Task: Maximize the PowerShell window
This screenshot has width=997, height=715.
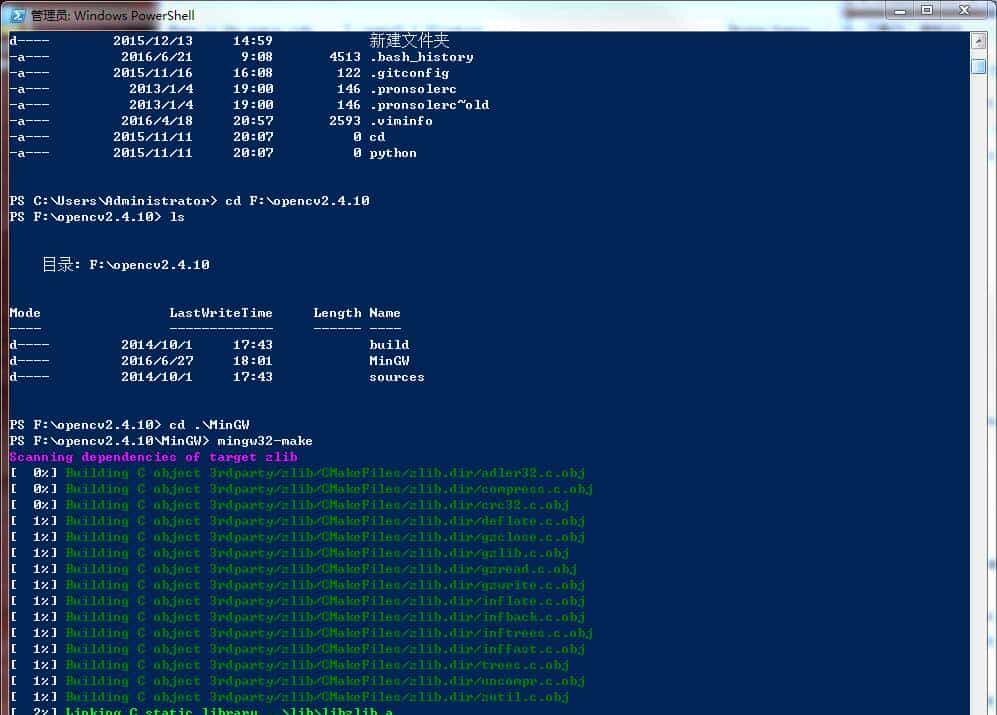Action: click(926, 12)
